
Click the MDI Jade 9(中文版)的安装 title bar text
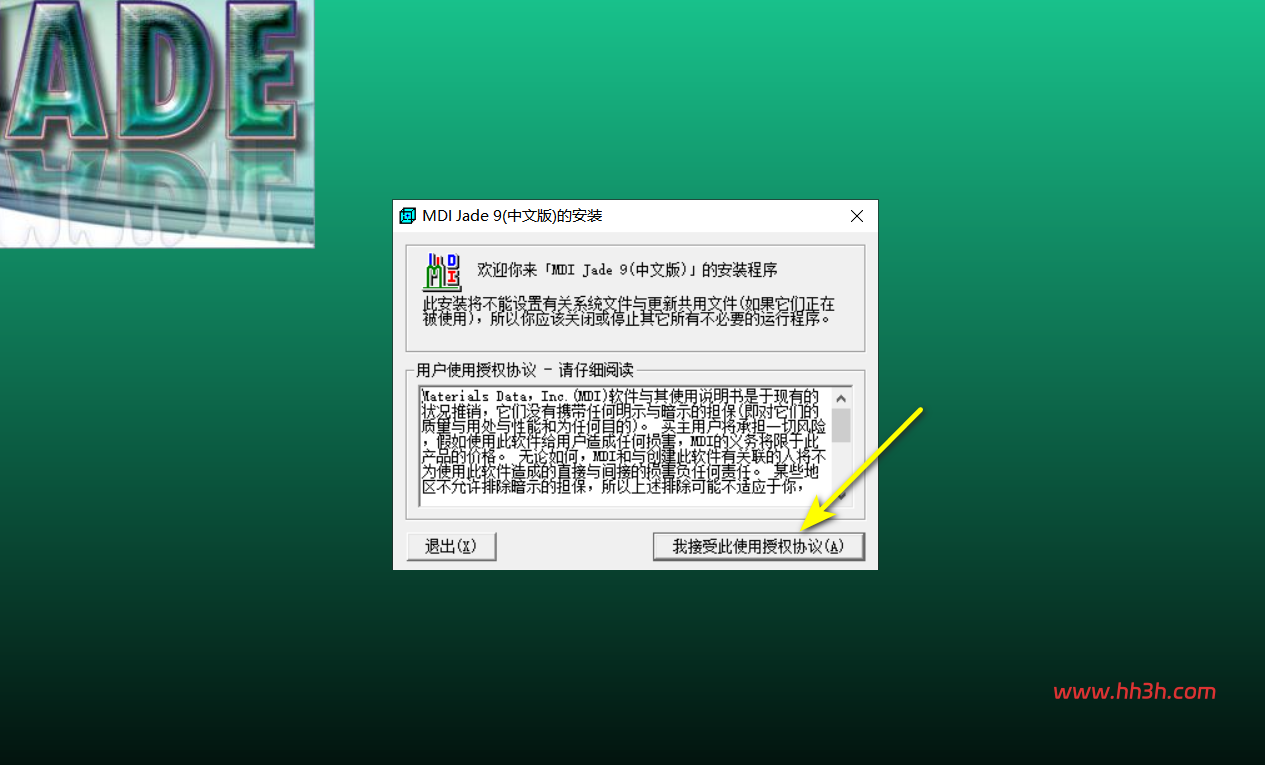pos(512,216)
